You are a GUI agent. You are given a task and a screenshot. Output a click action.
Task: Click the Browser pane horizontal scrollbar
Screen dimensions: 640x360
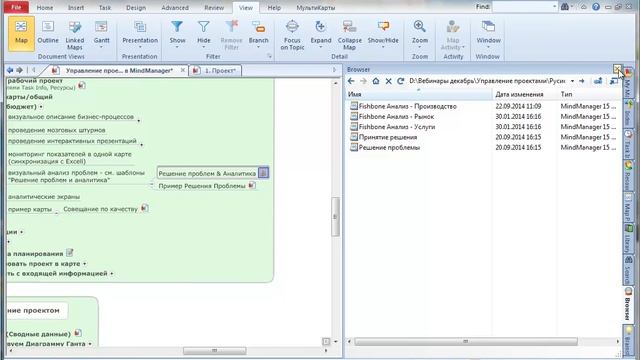(x=465, y=341)
